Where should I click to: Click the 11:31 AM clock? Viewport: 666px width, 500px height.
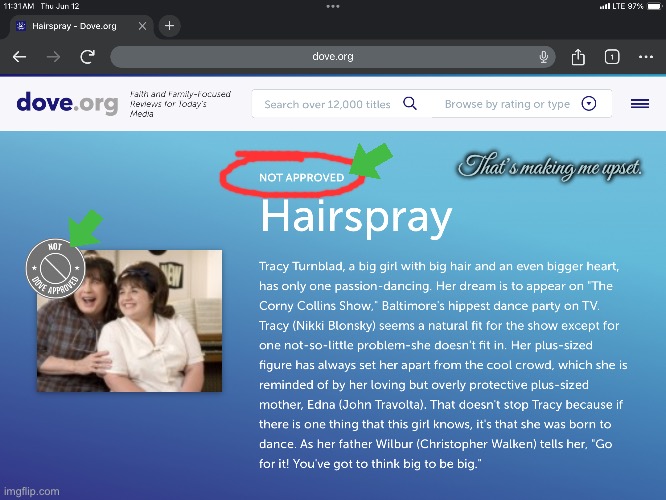coord(19,6)
